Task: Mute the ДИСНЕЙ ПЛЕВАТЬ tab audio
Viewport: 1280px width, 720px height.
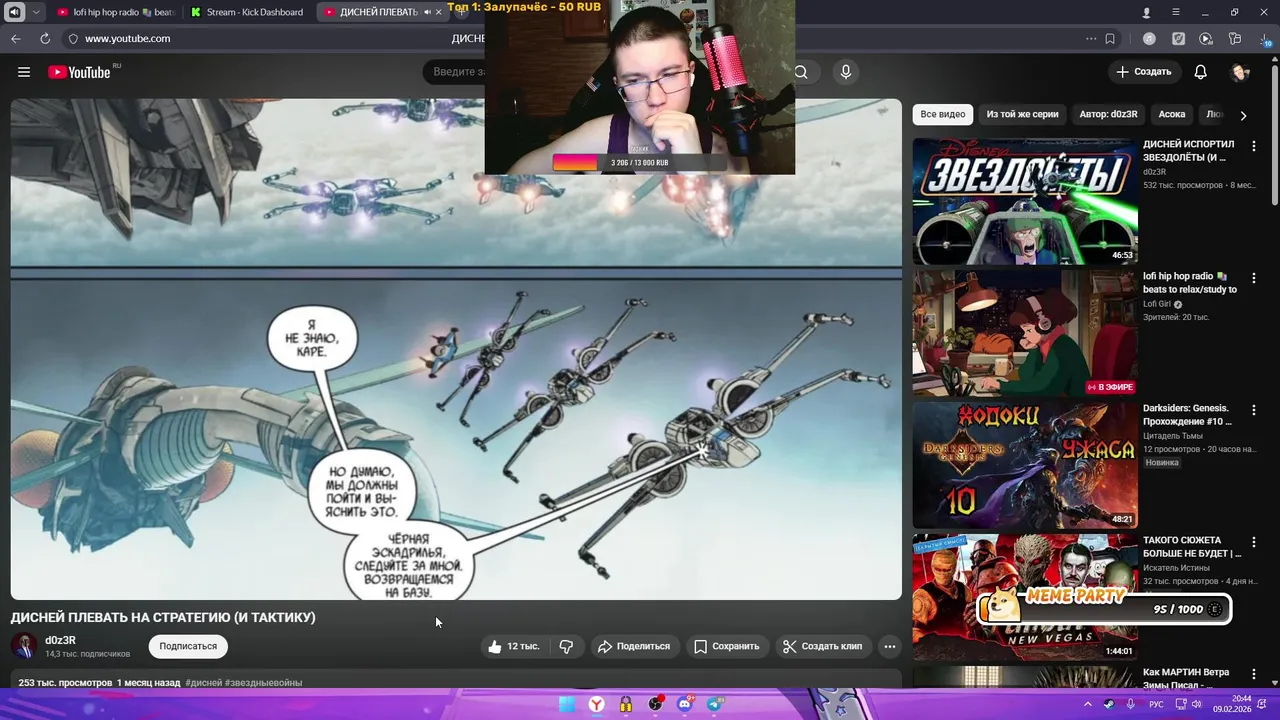Action: [x=427, y=12]
